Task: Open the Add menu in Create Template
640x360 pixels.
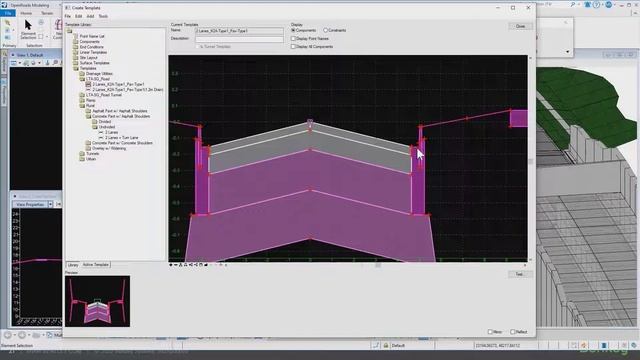Action: (90, 16)
